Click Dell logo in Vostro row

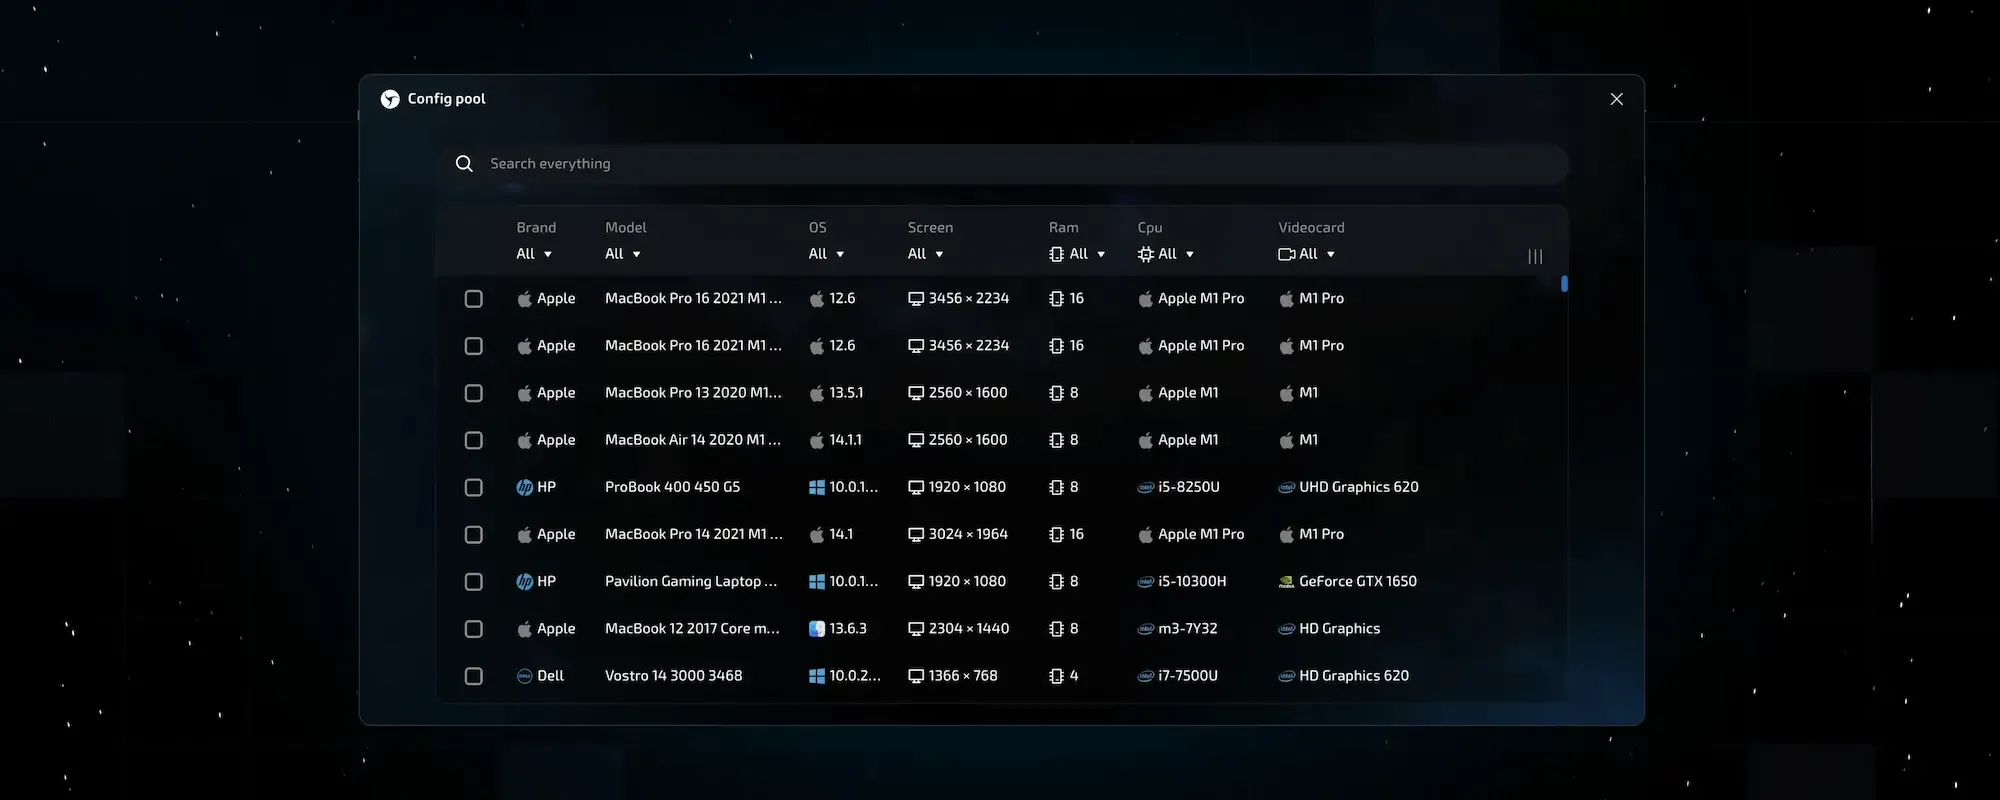[x=524, y=676]
